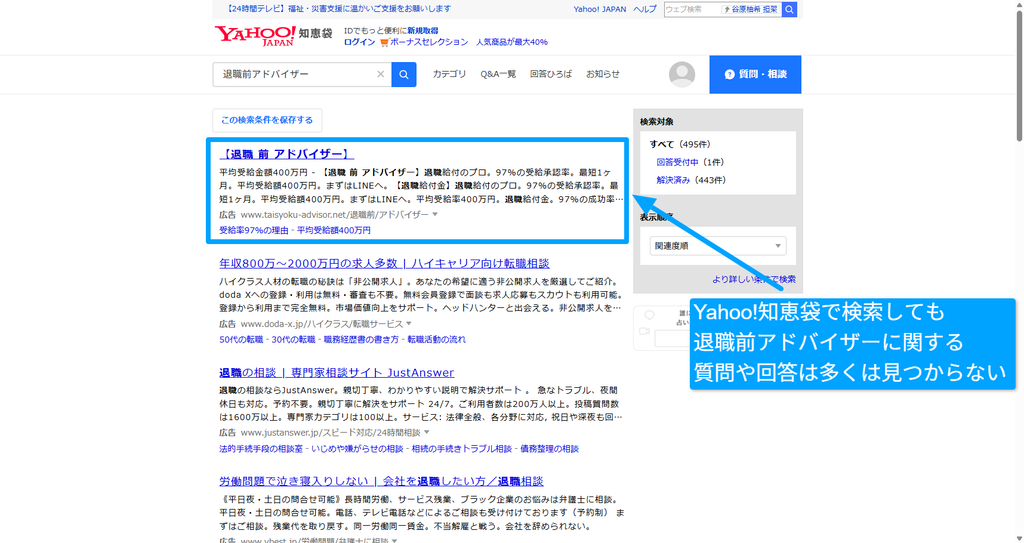Click the ログイン link
The image size is (1024, 543).
[x=359, y=42]
